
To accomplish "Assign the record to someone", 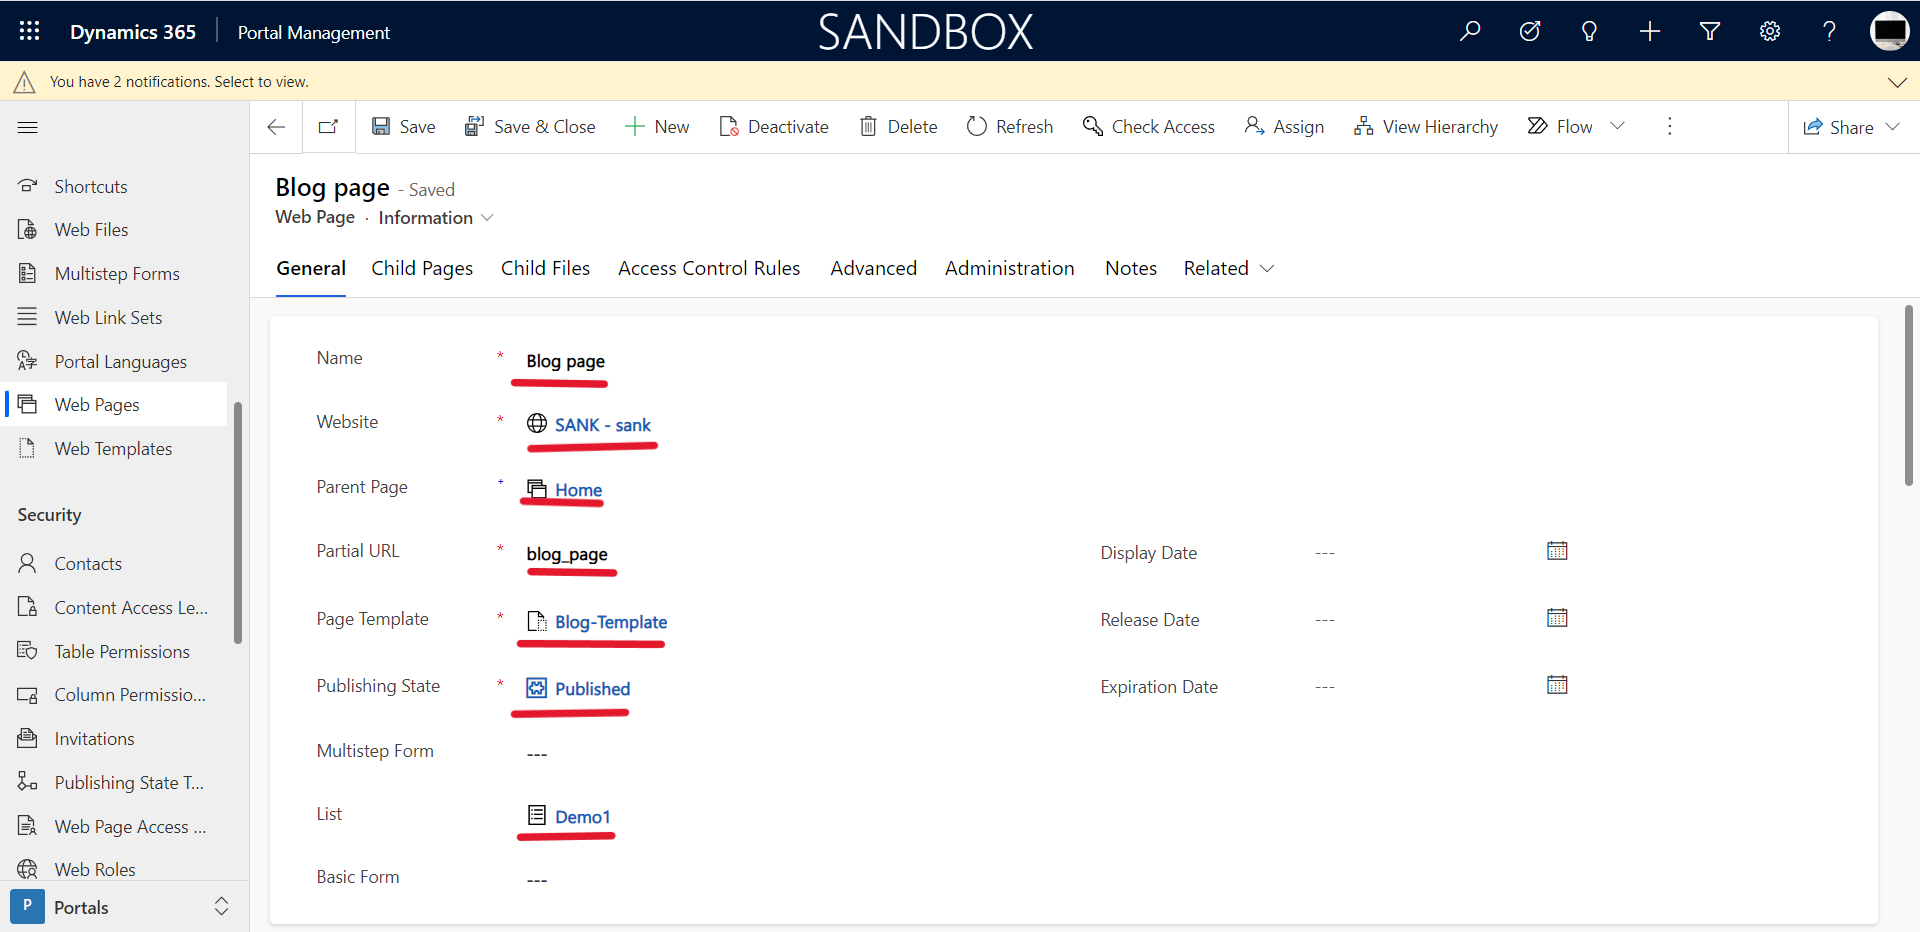I will [x=1284, y=127].
